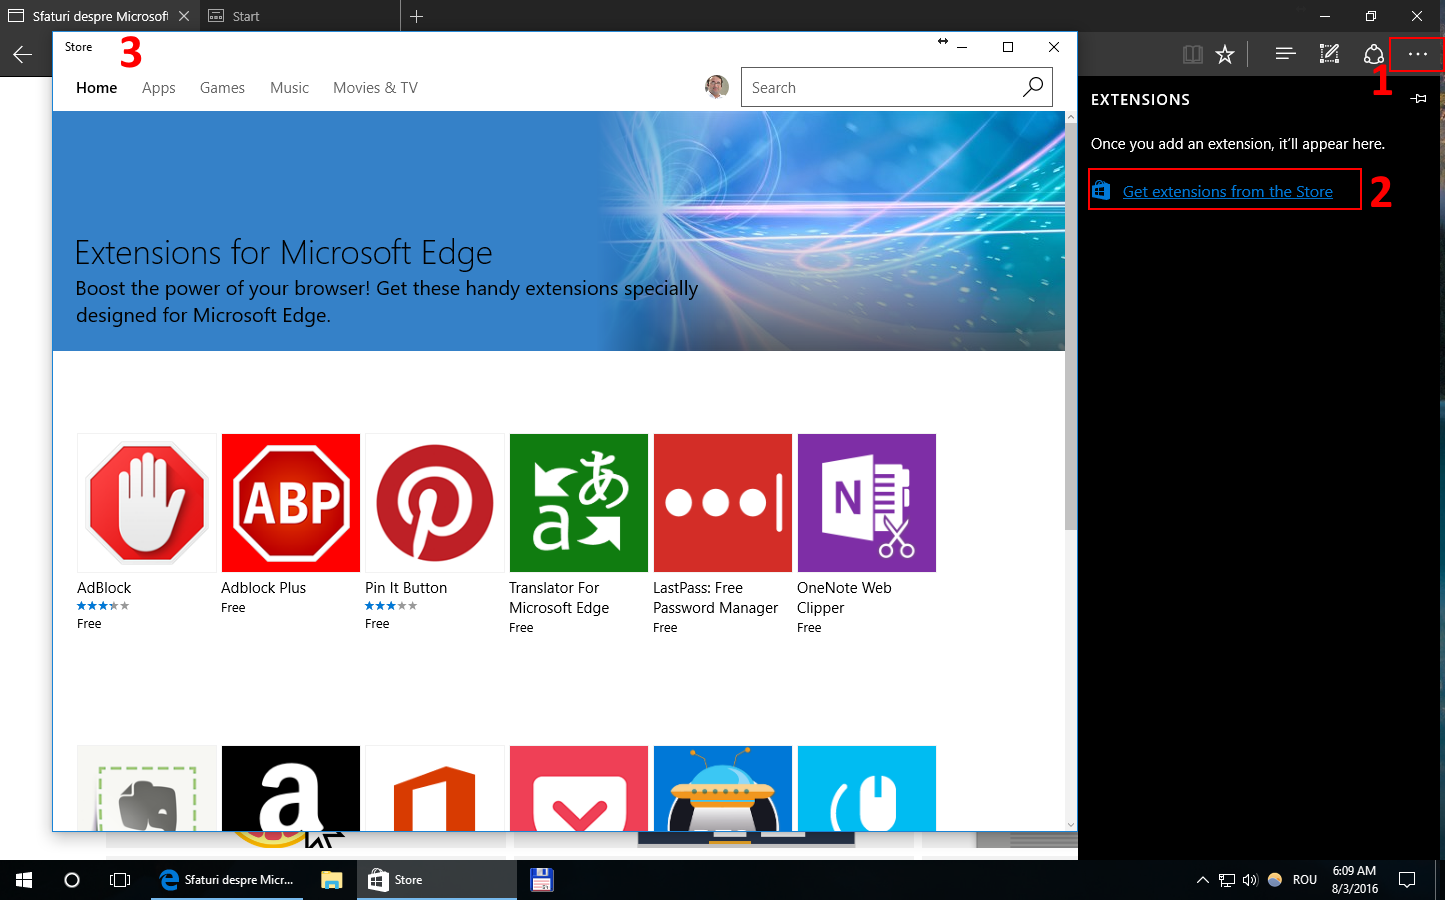Open the floppy disk taskbar app
The width and height of the screenshot is (1445, 900).
pos(542,880)
